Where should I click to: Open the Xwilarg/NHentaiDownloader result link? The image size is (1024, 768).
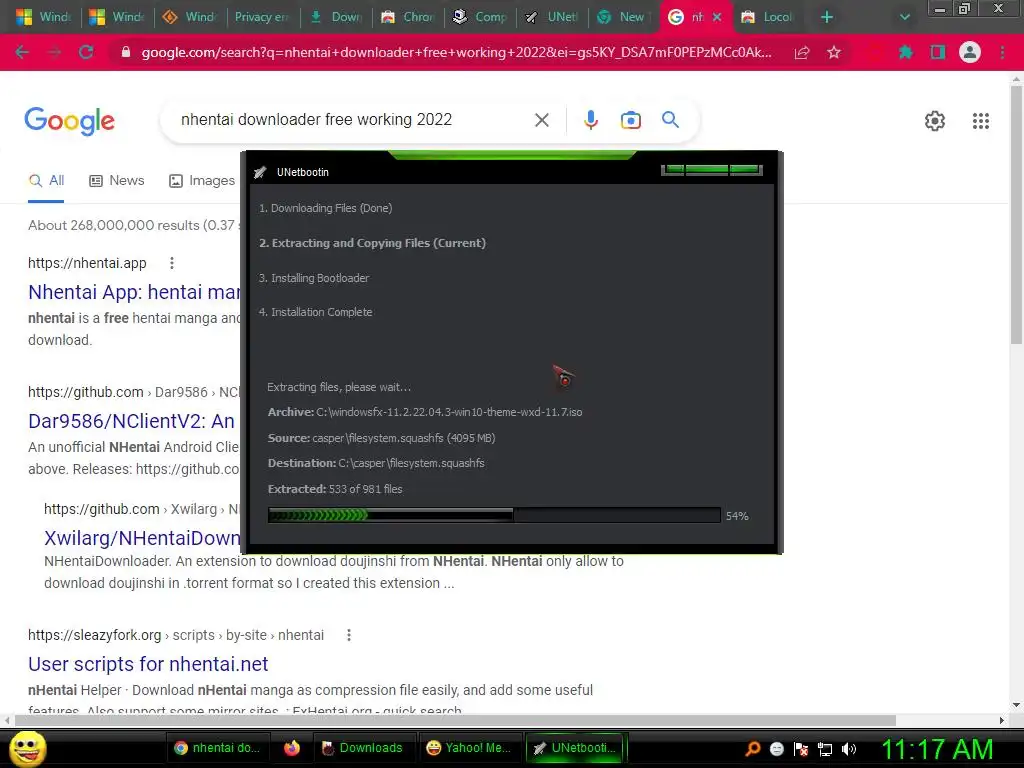coord(142,538)
